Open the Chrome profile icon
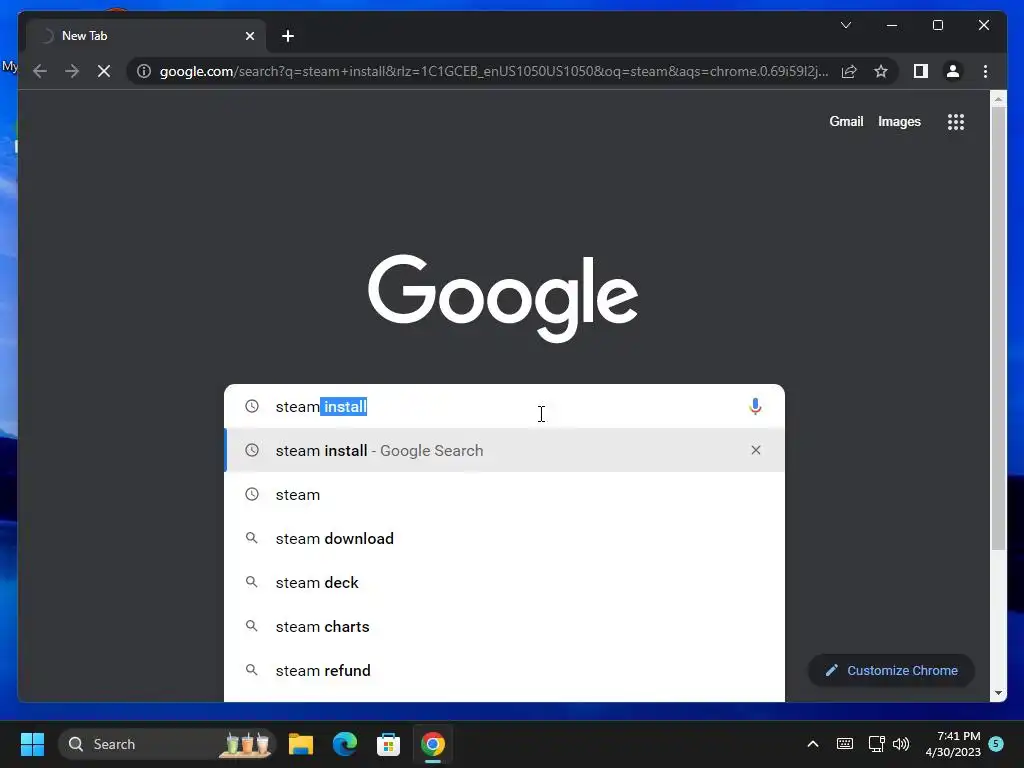This screenshot has width=1024, height=768. click(953, 71)
